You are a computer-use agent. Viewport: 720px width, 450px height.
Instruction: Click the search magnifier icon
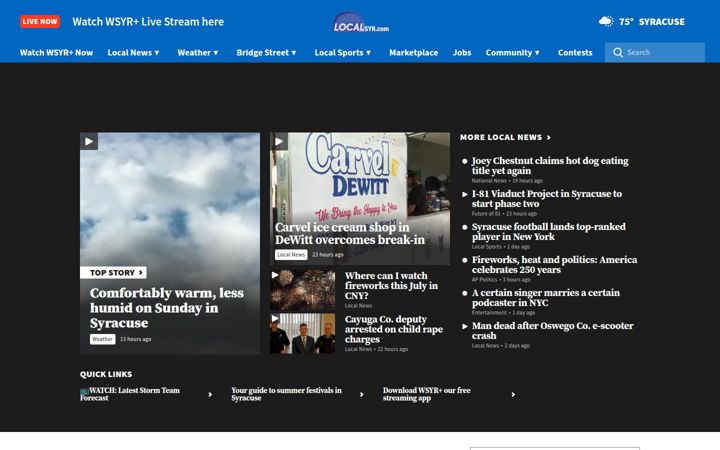(618, 52)
